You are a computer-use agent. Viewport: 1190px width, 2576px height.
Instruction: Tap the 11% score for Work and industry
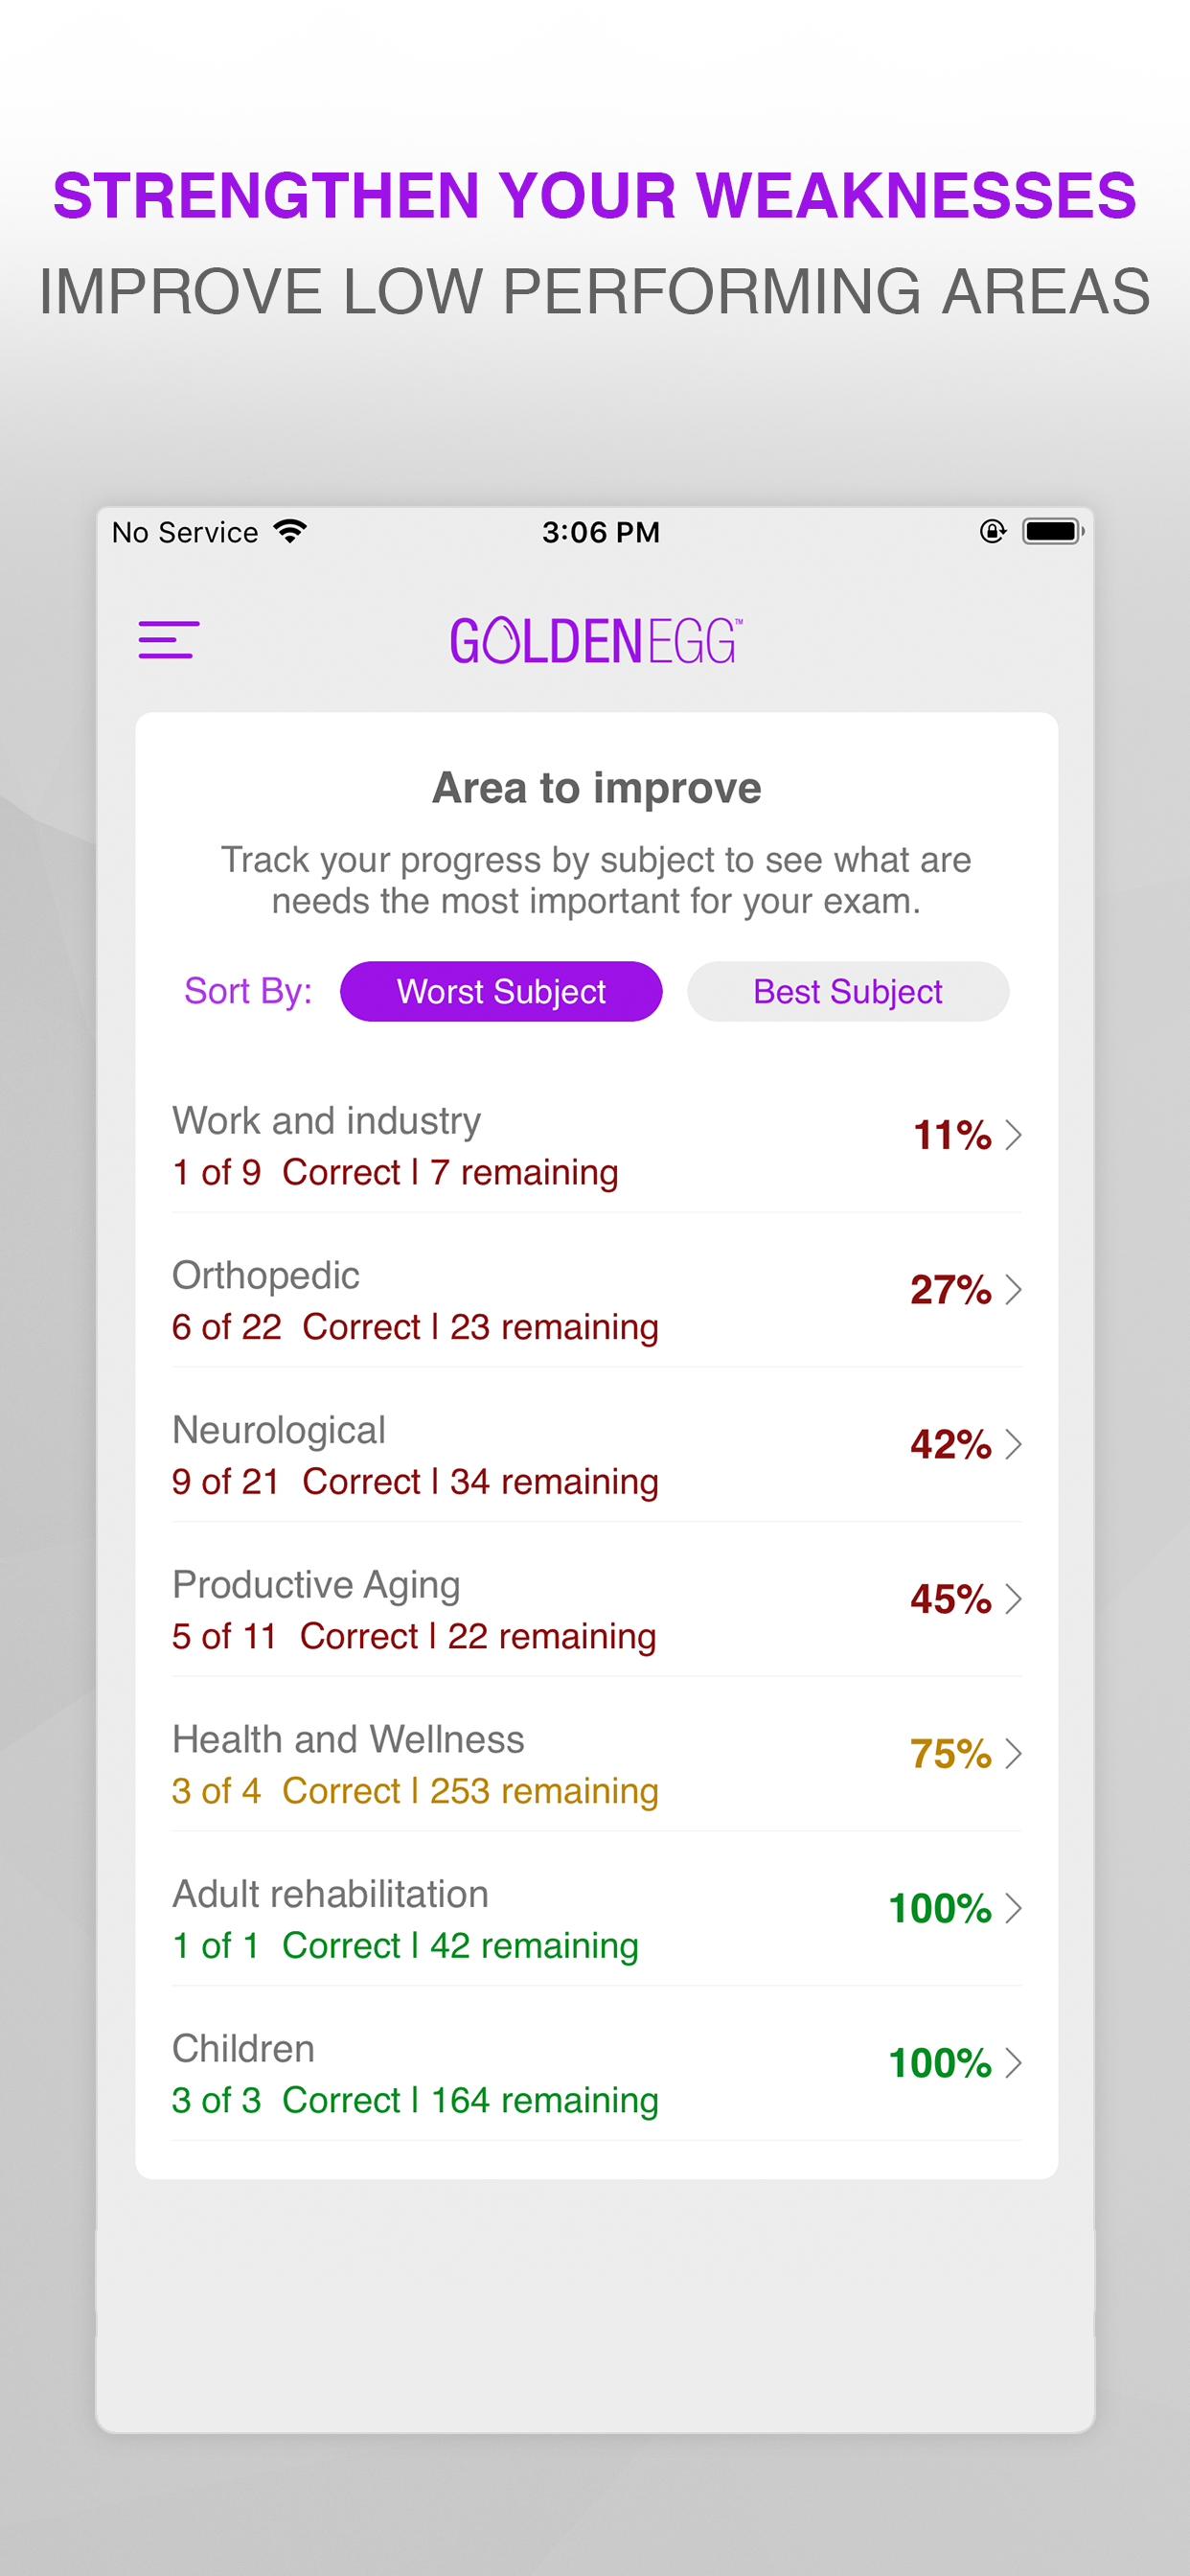point(952,1135)
